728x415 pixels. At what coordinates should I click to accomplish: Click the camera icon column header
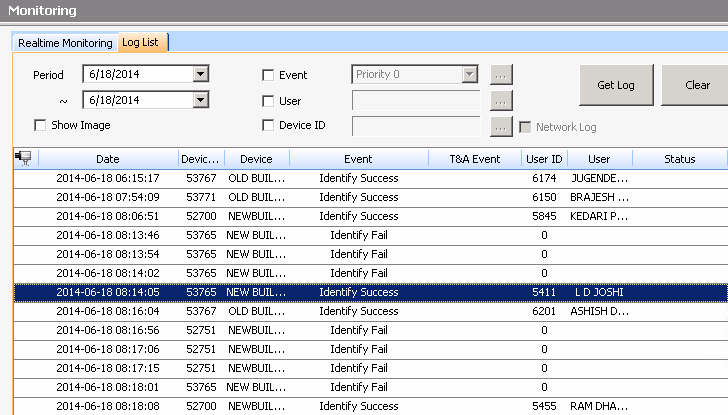[23, 158]
